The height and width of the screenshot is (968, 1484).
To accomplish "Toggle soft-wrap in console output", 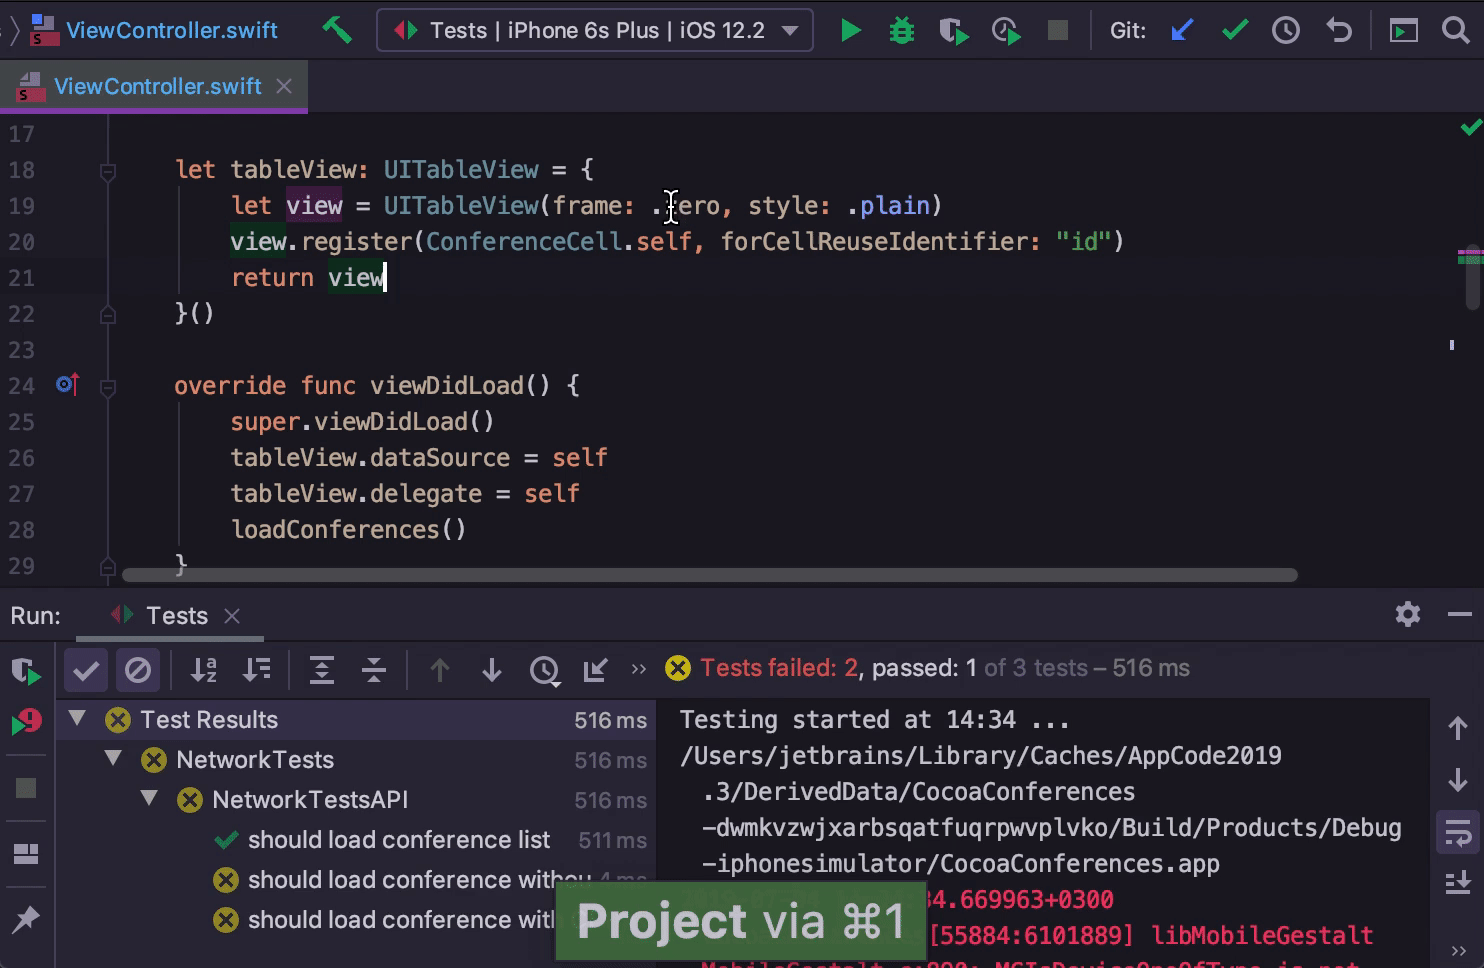I will (1458, 832).
